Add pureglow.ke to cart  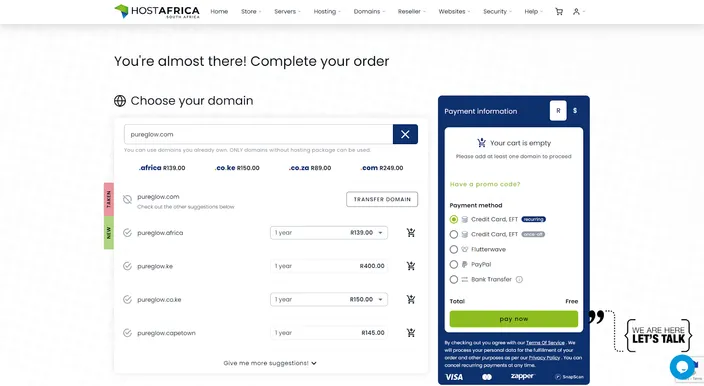[411, 266]
